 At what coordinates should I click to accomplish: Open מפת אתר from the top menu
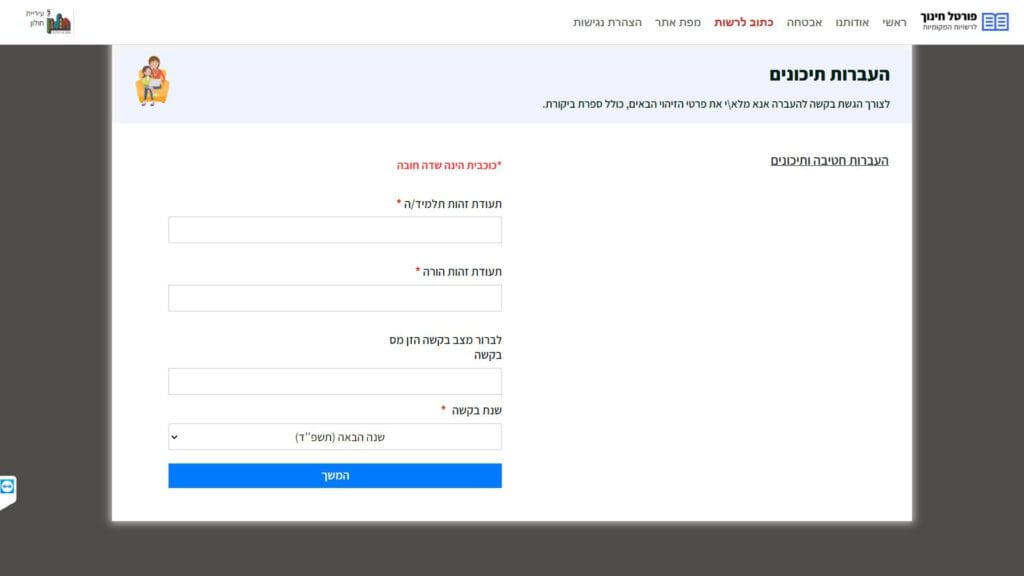tap(678, 22)
